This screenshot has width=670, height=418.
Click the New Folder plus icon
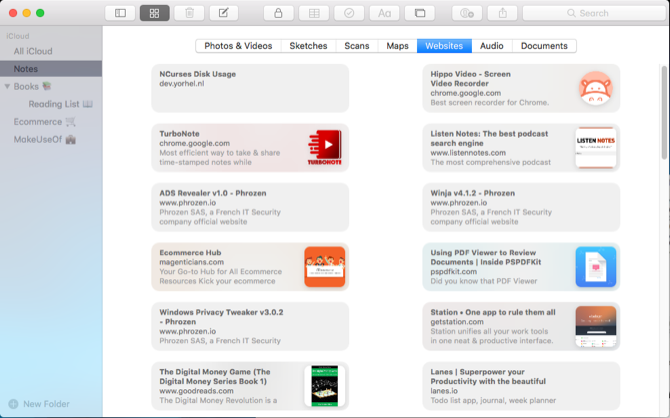coord(13,404)
